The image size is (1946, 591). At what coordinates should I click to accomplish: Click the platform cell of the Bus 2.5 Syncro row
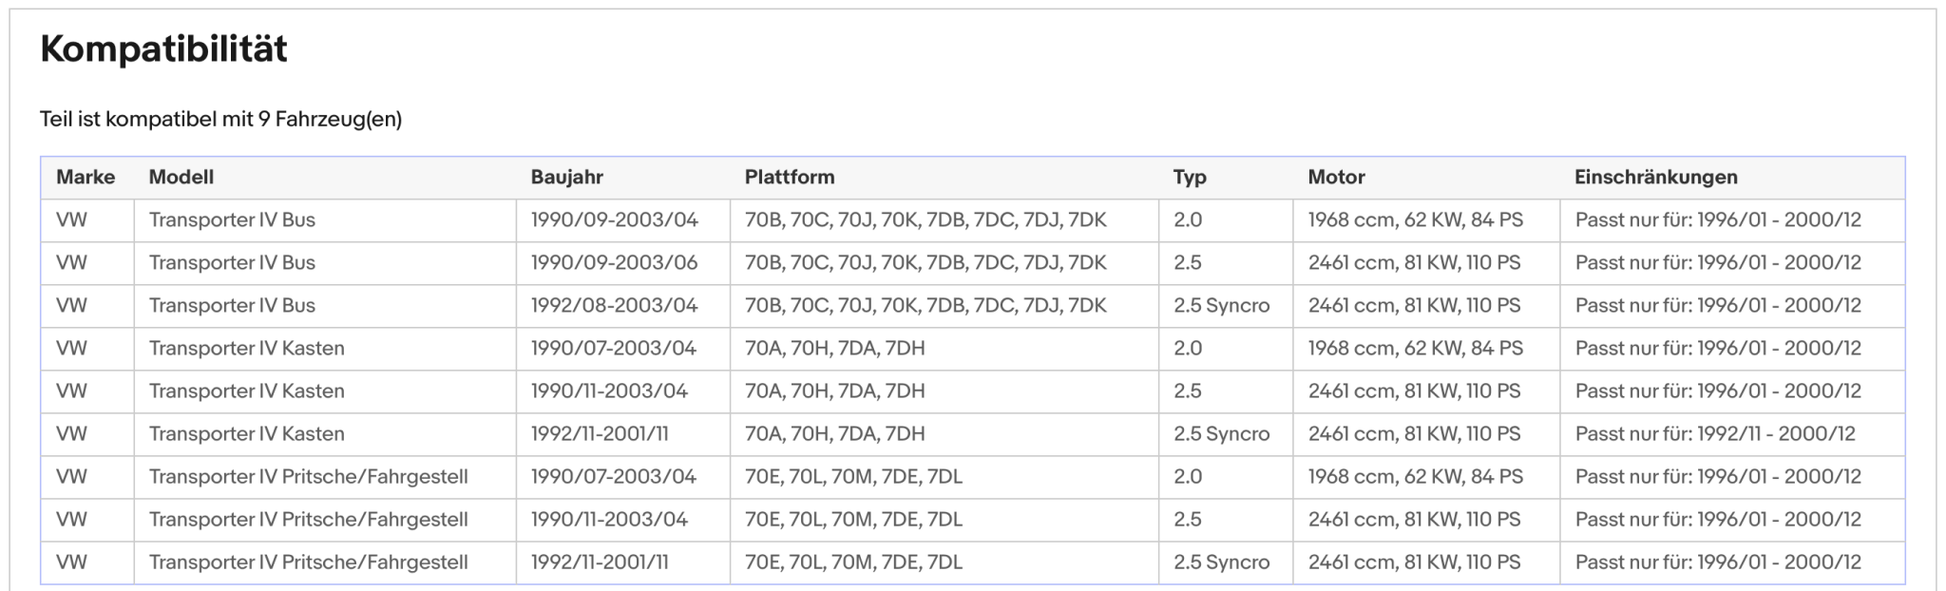pos(925,306)
